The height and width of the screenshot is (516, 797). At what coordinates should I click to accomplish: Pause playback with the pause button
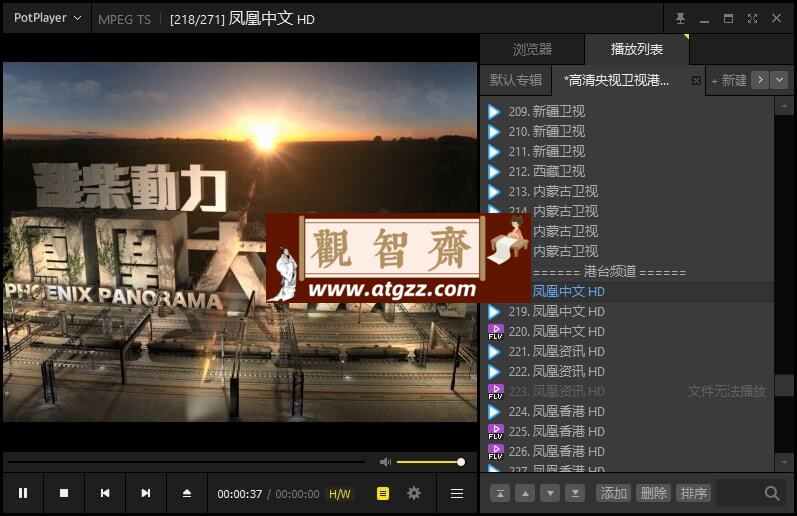click(23, 493)
